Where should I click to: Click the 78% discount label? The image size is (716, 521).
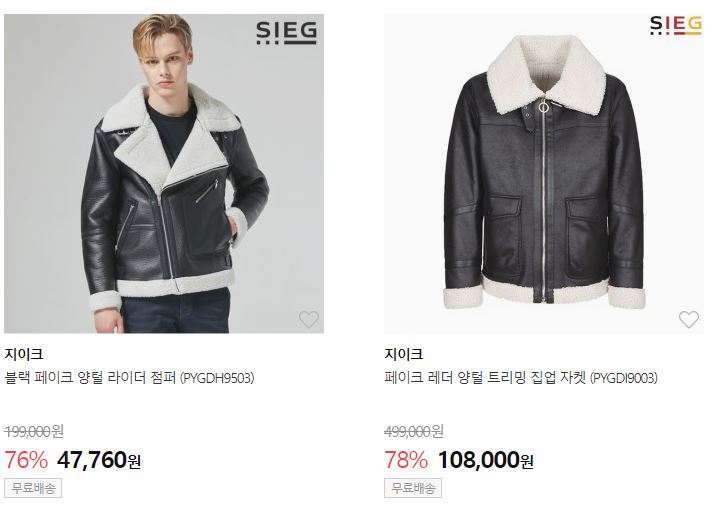tap(406, 460)
